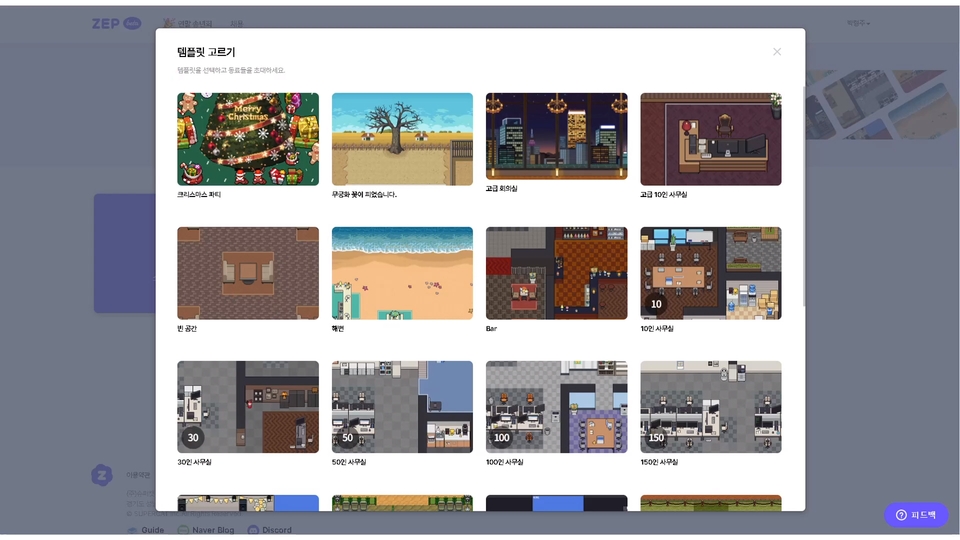Pick the 고급 10인 사무실 template image
This screenshot has height=540, width=960.
pyautogui.click(x=711, y=139)
